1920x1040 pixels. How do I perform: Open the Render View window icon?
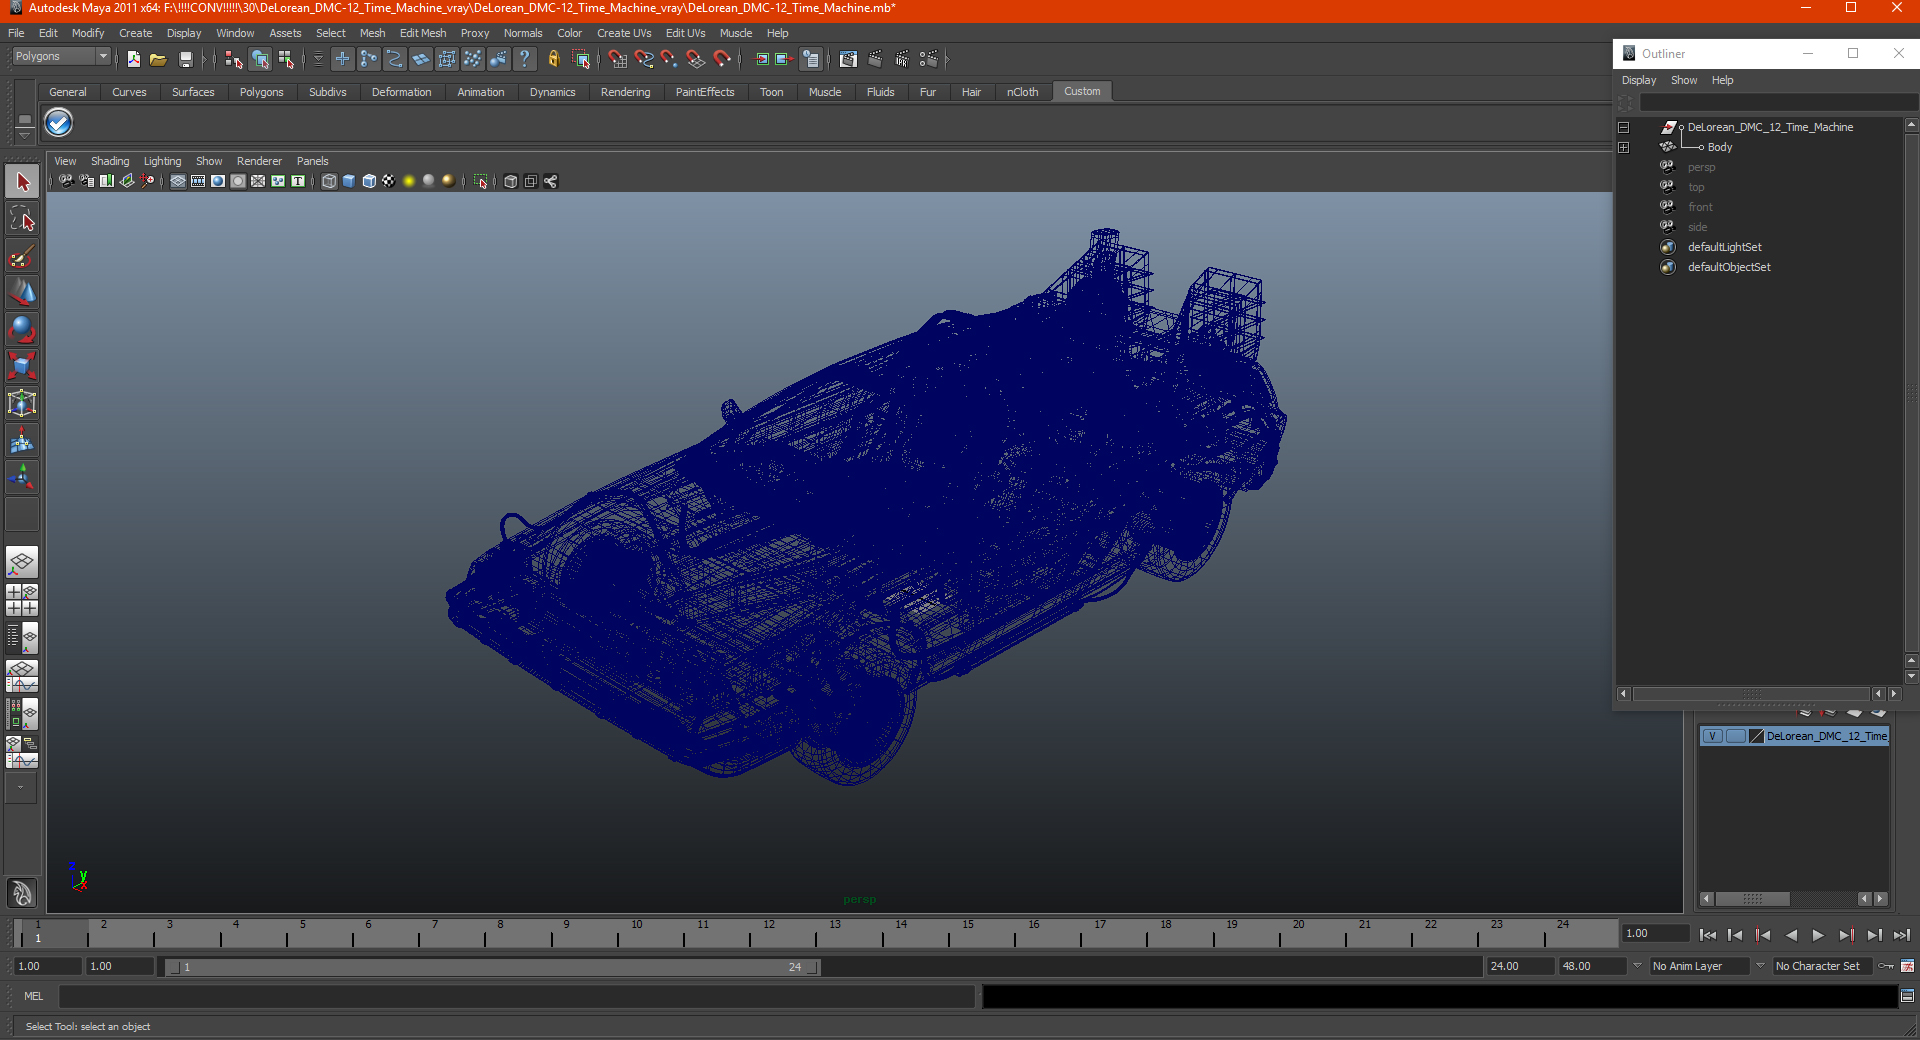click(x=848, y=60)
